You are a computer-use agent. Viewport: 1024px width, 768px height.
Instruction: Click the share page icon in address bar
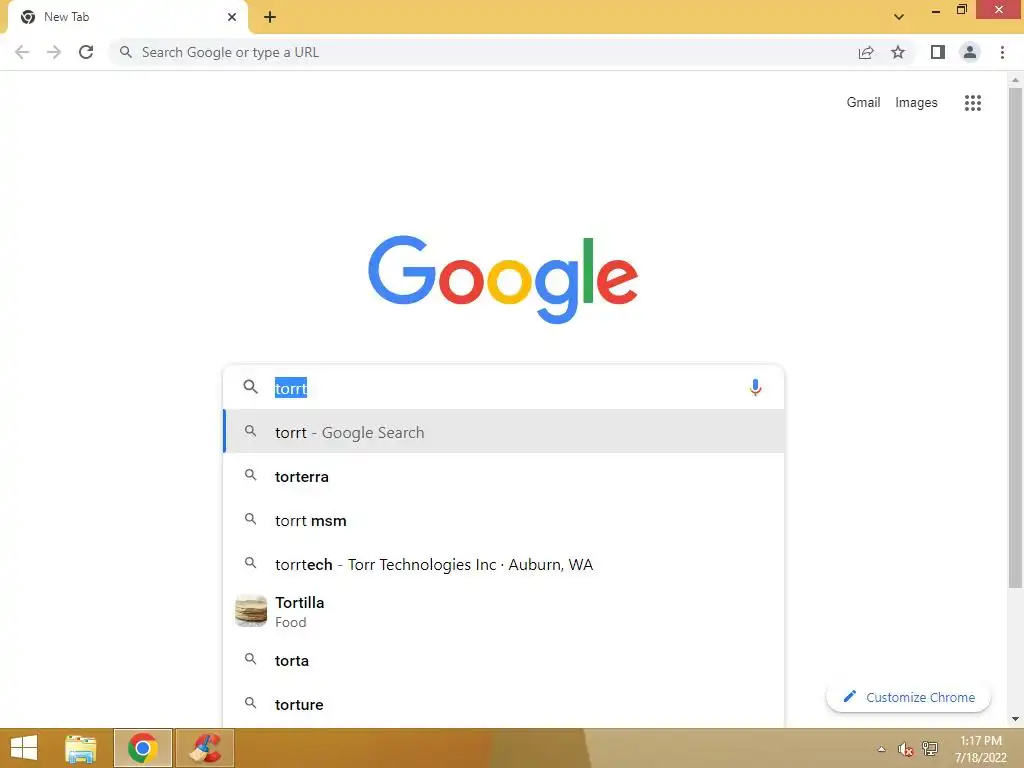(x=866, y=52)
